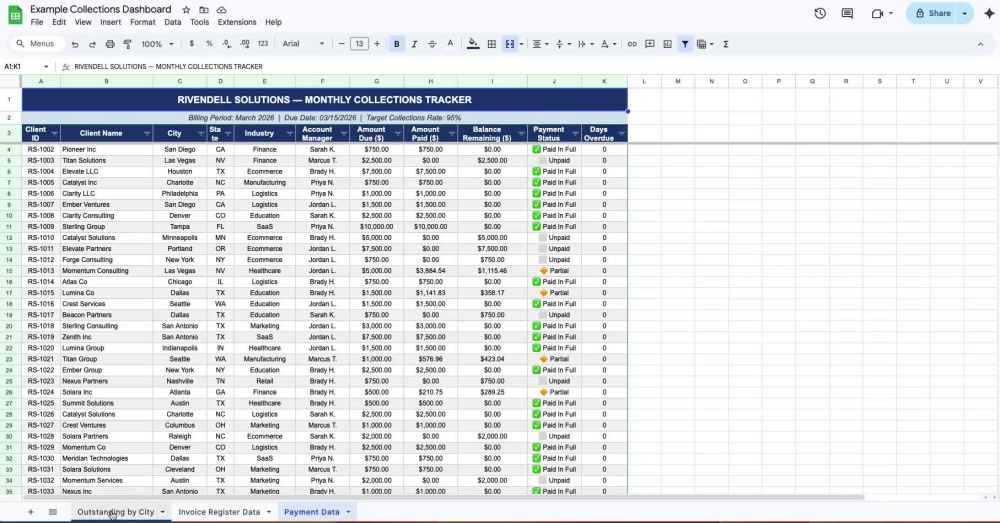This screenshot has height=523, width=1000.
Task: Open Payment Data tab options arrow
Action: click(x=348, y=512)
